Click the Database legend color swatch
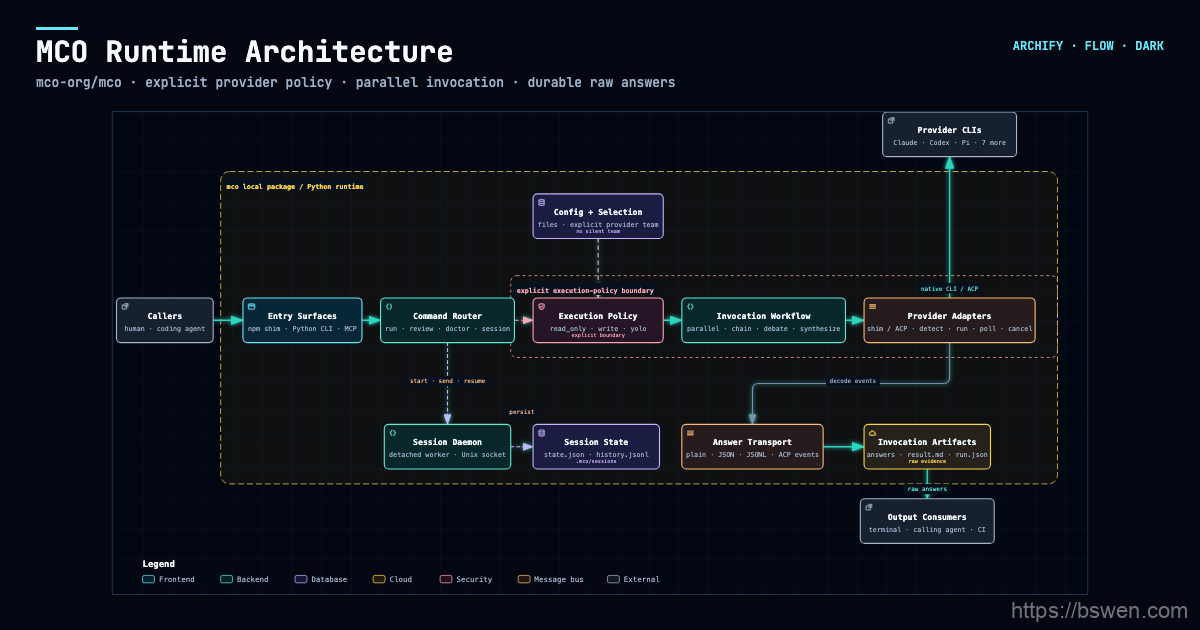The width and height of the screenshot is (1200, 630). coord(301,579)
